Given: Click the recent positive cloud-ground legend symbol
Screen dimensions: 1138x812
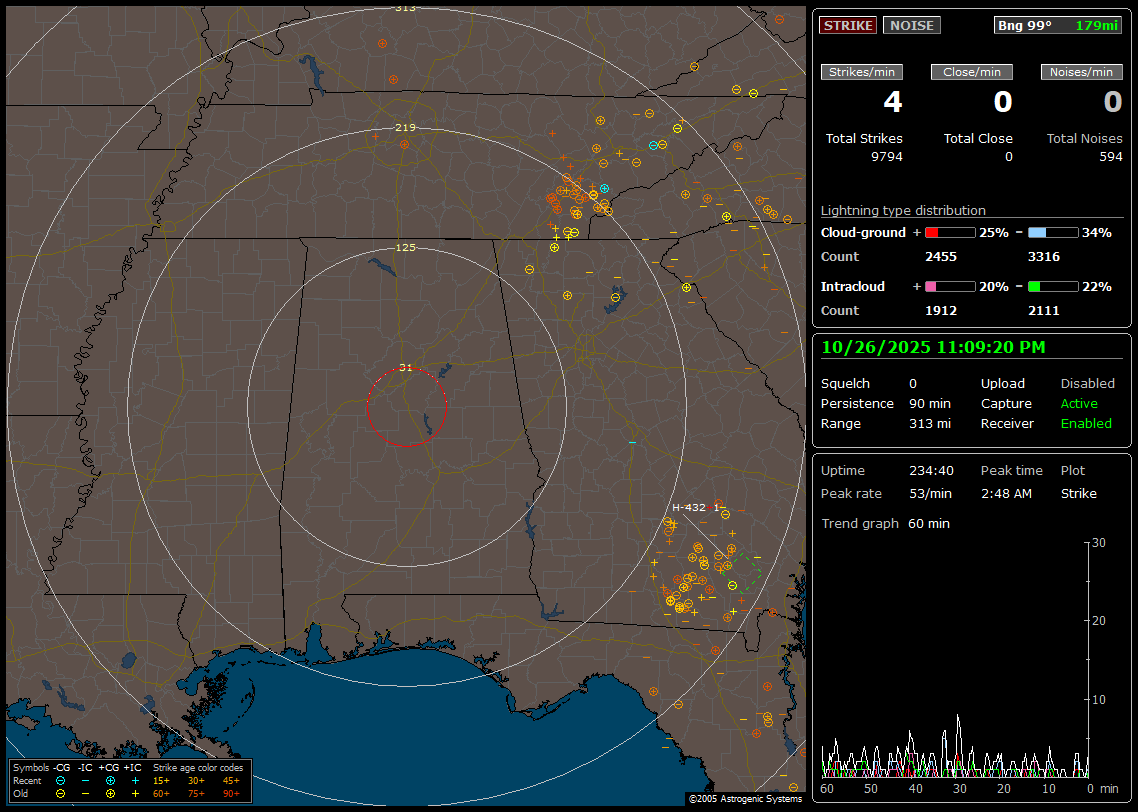Looking at the screenshot, I should [x=110, y=780].
